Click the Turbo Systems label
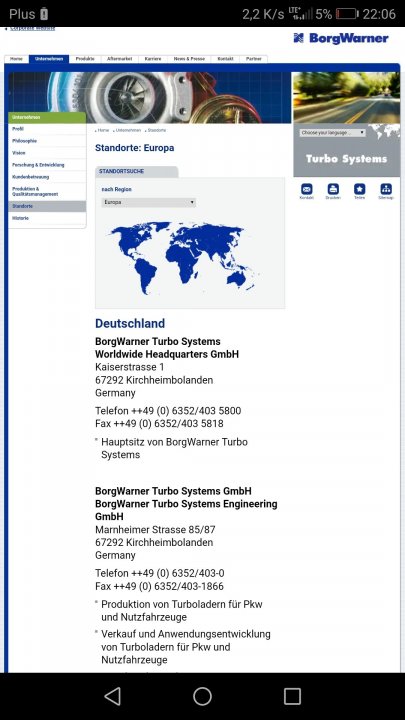The width and height of the screenshot is (405, 720). (x=347, y=159)
